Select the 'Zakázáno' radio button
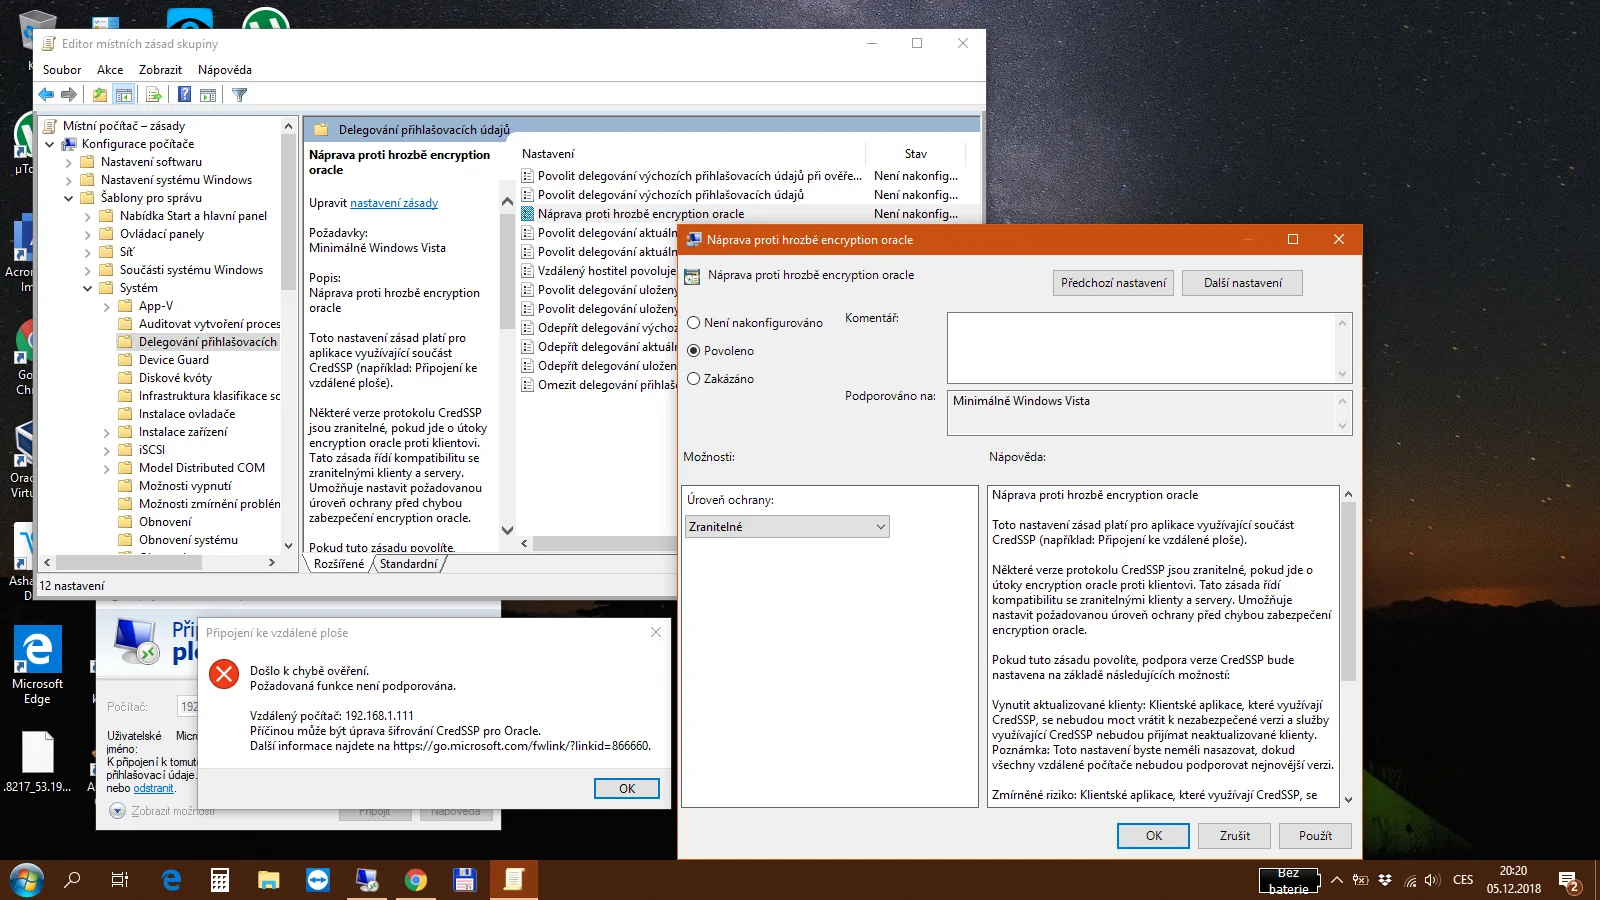 (694, 379)
